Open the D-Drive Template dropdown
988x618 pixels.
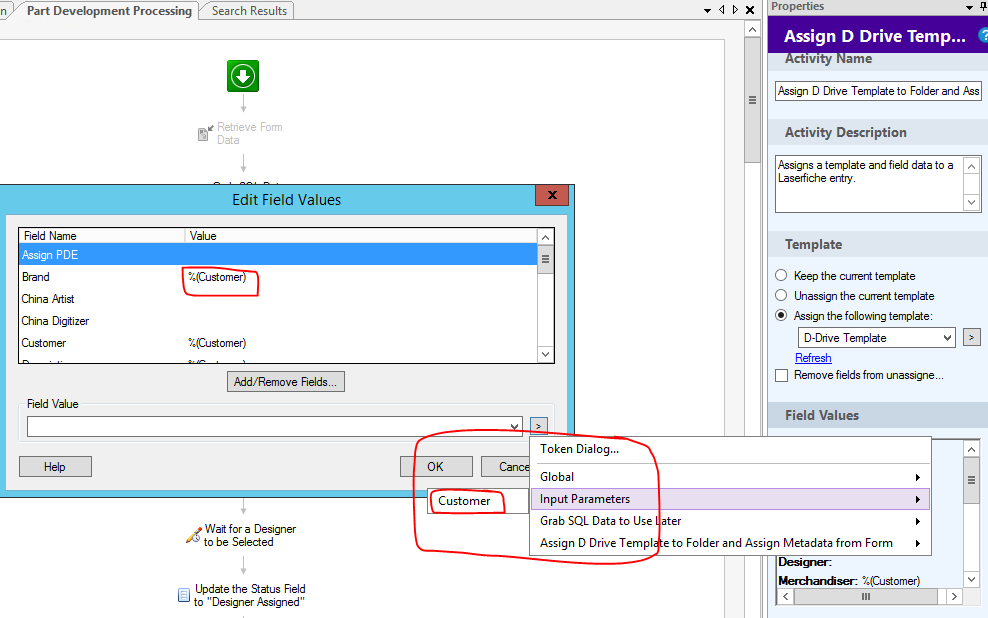[947, 338]
